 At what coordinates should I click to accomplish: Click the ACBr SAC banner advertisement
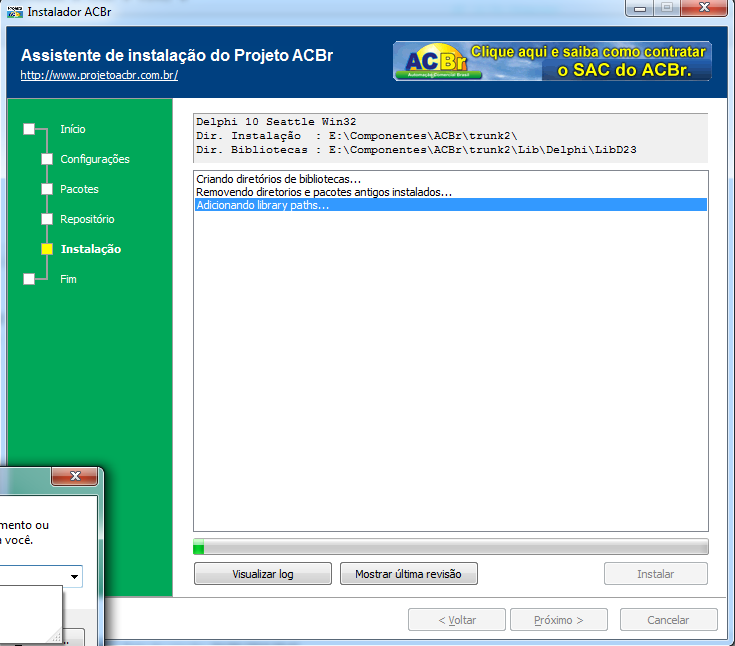tap(552, 61)
